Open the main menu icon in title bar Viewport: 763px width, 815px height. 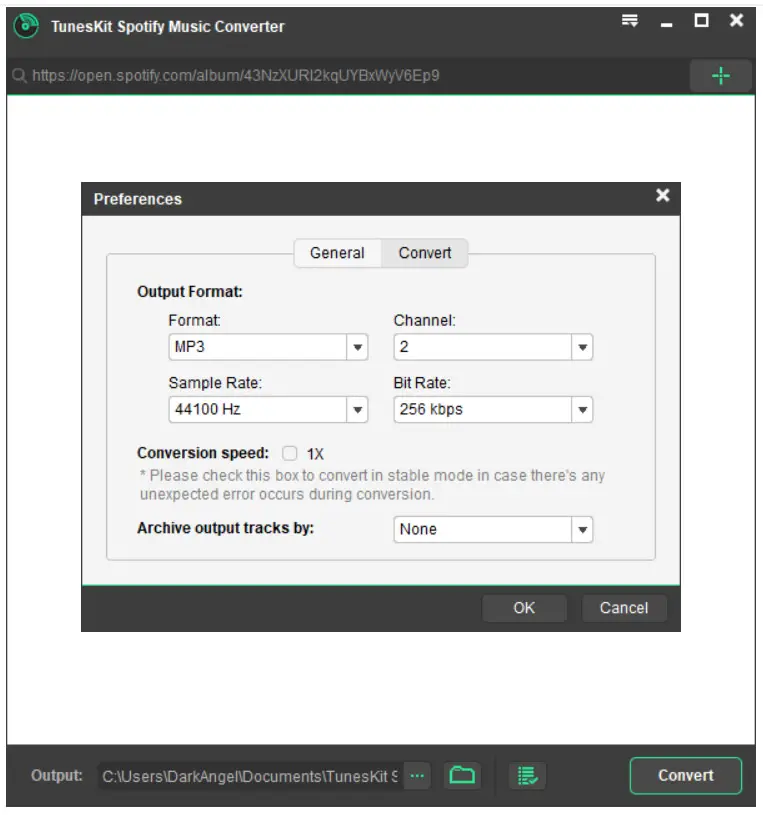(x=629, y=21)
